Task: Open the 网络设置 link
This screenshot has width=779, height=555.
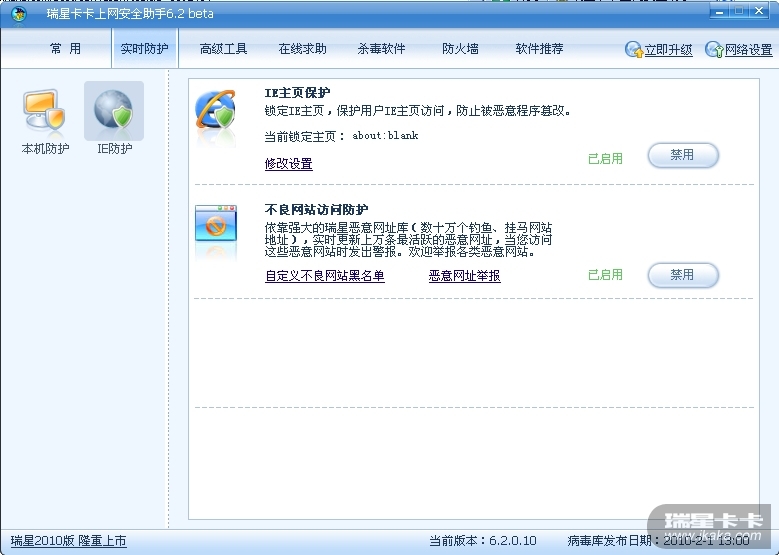Action: point(748,50)
